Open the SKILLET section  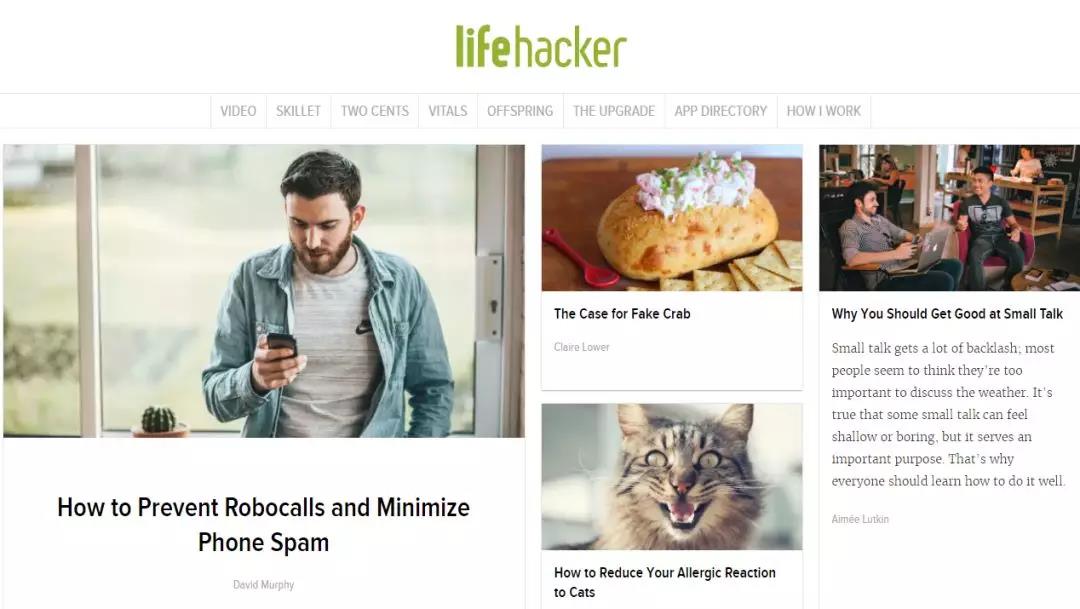pyautogui.click(x=298, y=111)
